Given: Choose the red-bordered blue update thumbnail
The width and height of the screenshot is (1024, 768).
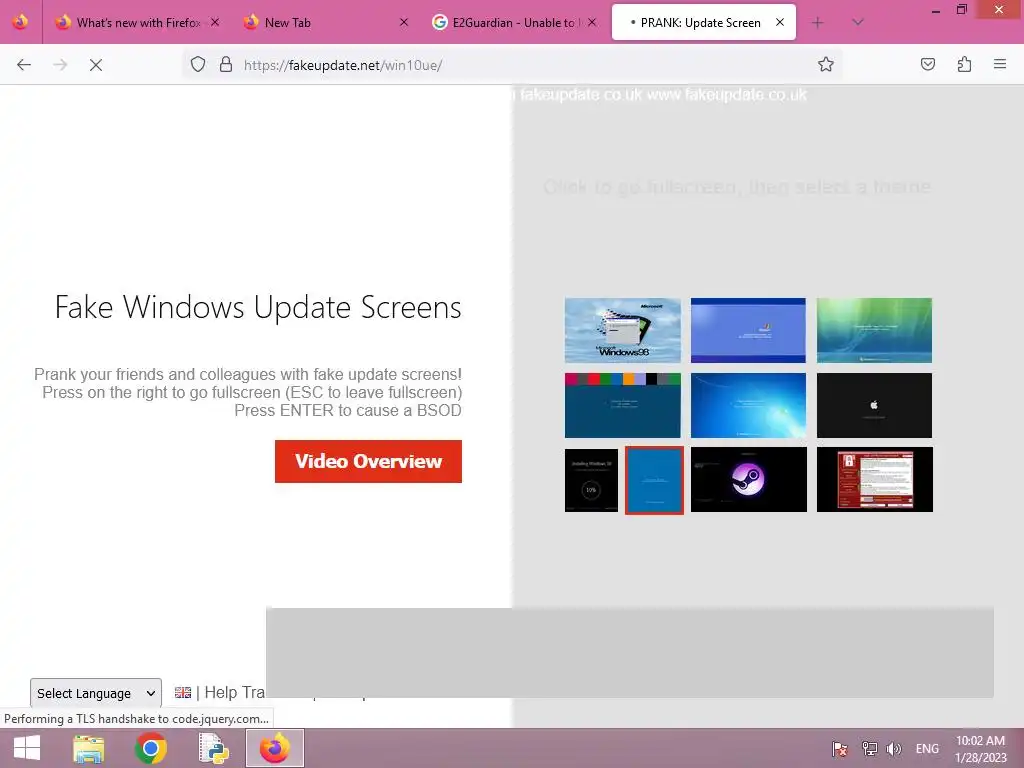Looking at the screenshot, I should tap(654, 481).
